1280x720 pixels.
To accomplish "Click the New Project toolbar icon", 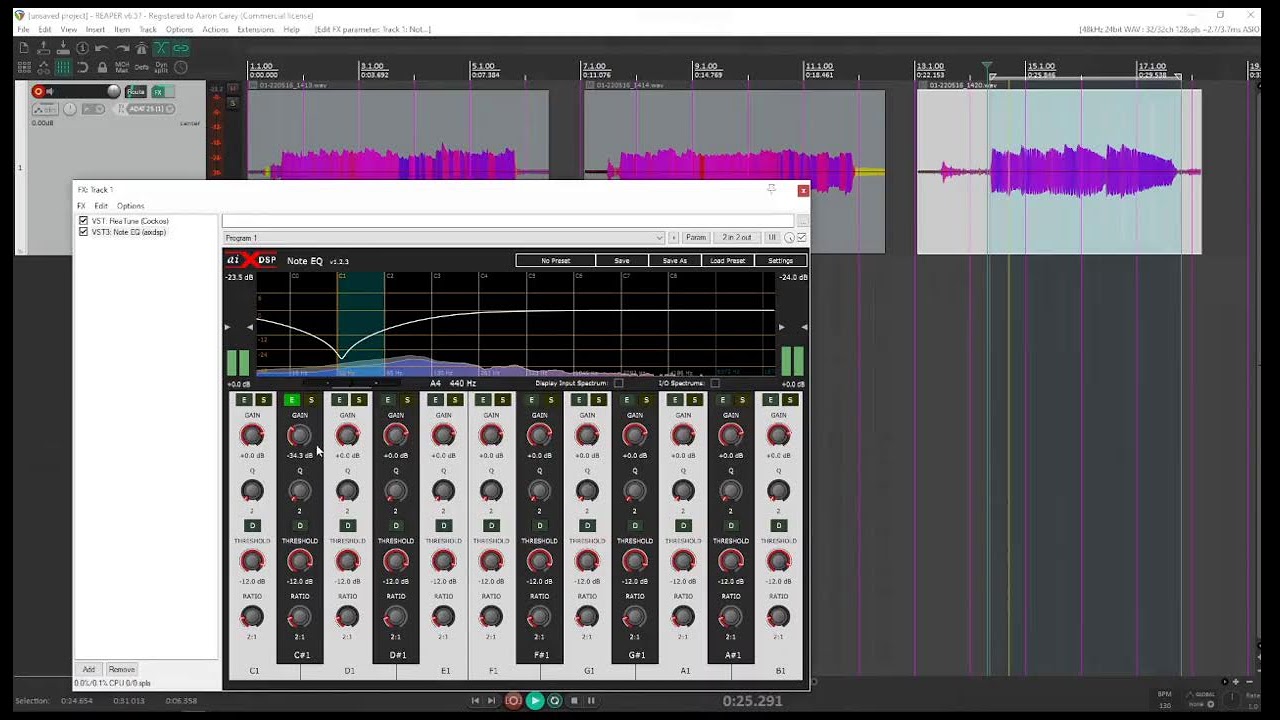I will (x=23, y=48).
